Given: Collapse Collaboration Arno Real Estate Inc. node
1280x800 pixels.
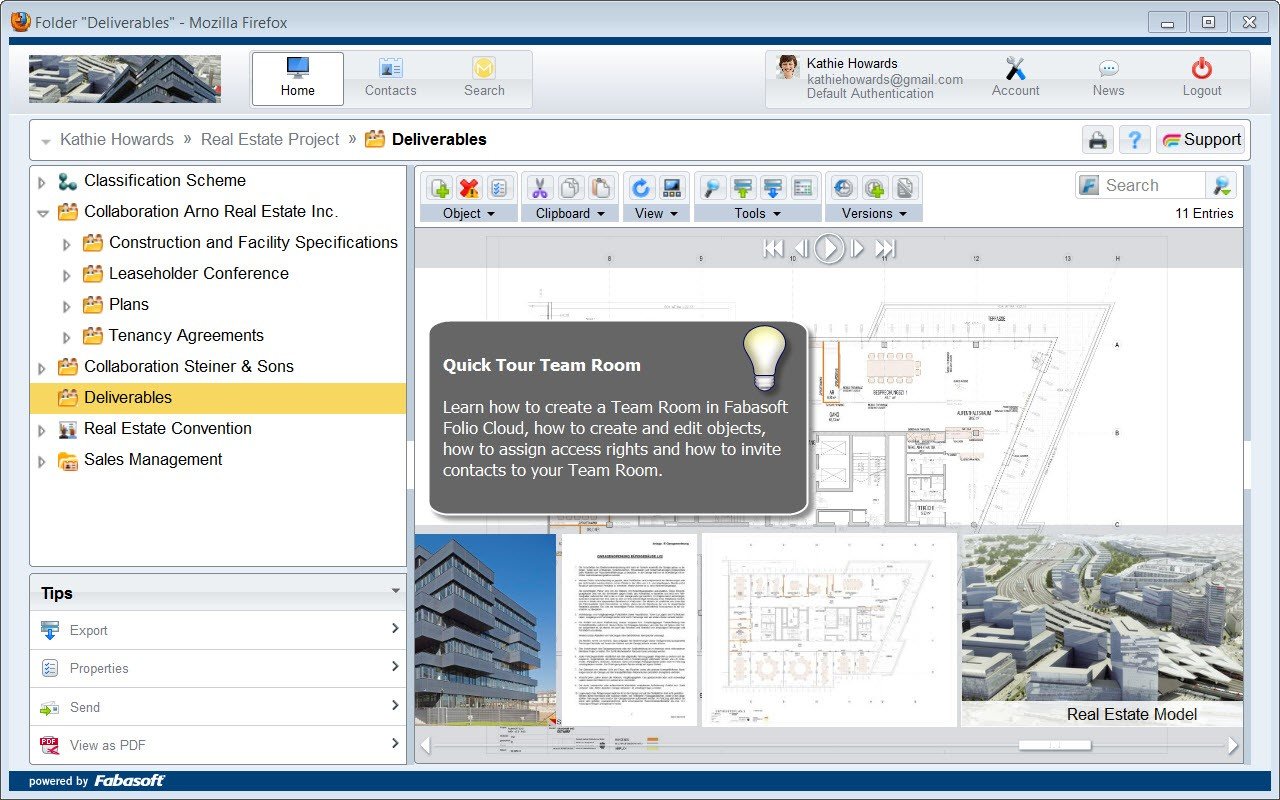Looking at the screenshot, I should pos(42,213).
